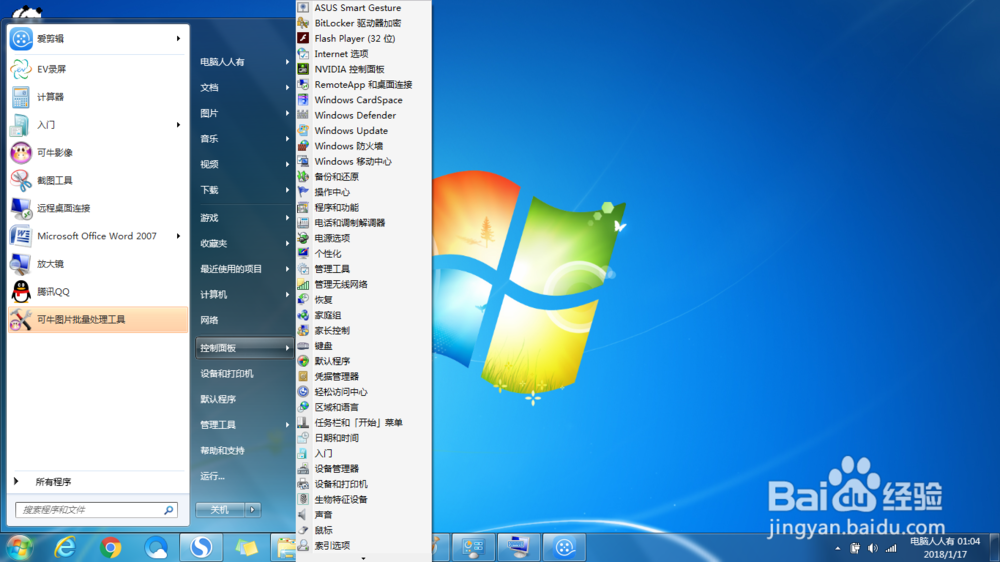The height and width of the screenshot is (562, 1000).
Task: Open sticky notes taskbar icon
Action: tap(247, 547)
